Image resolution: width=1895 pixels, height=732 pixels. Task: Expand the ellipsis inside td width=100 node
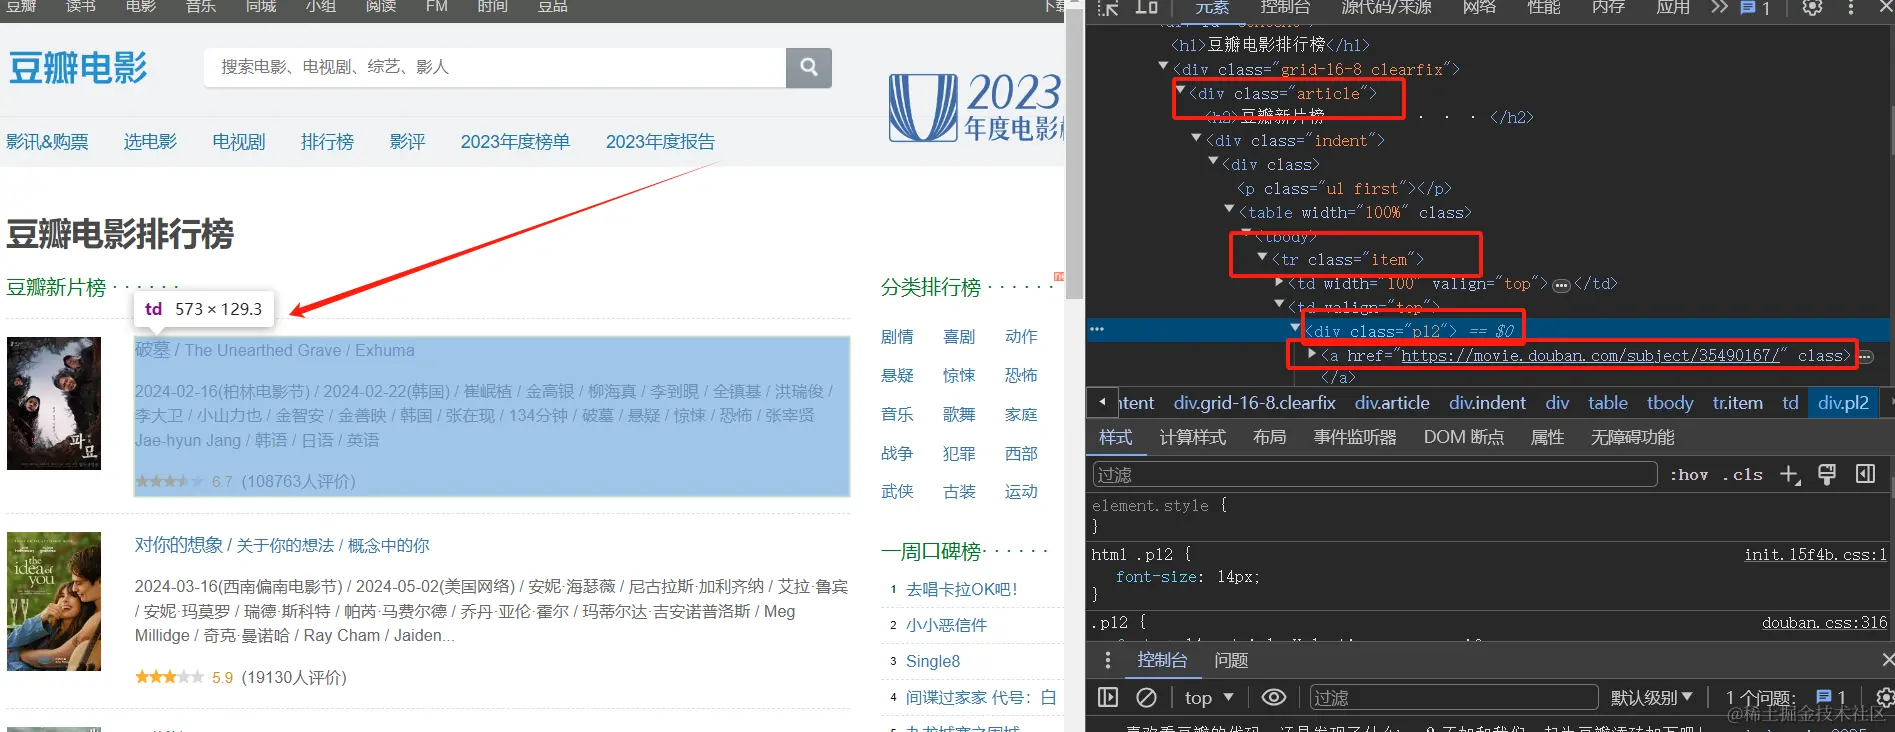(x=1561, y=285)
